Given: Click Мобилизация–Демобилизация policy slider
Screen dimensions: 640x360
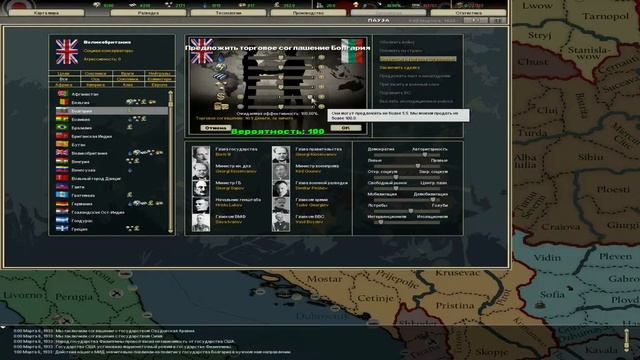Looking at the screenshot, I should point(407,200).
